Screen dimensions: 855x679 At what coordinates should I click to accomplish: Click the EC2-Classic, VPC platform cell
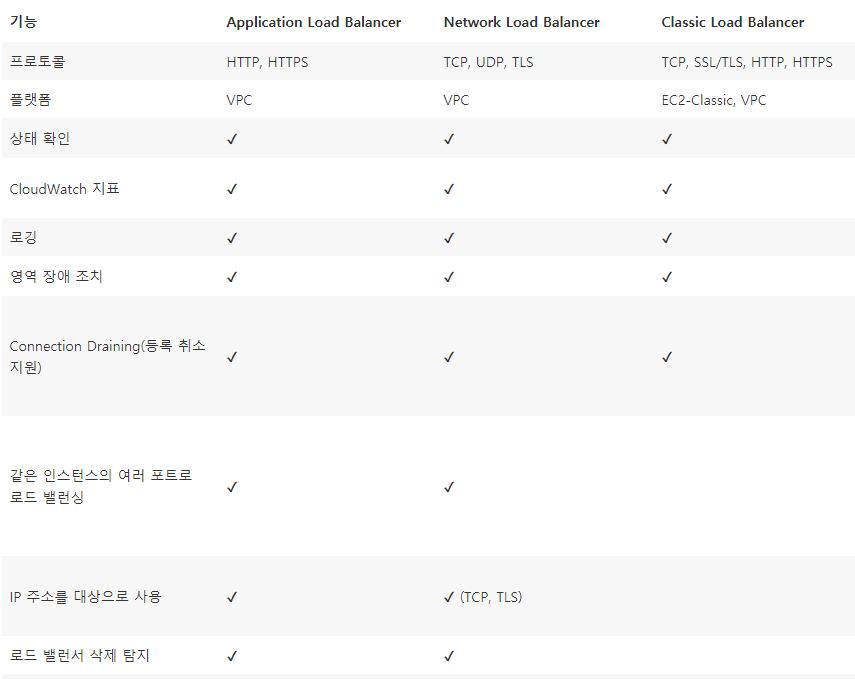[713, 100]
